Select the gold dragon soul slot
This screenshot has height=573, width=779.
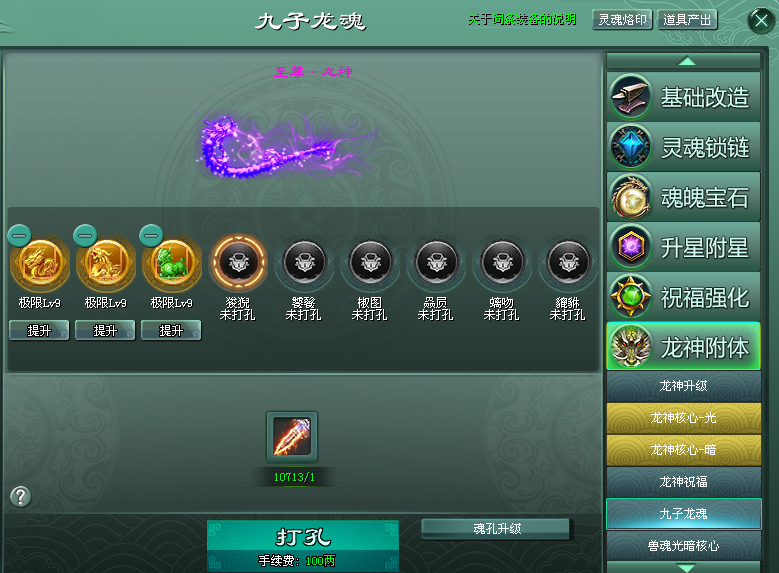(40, 263)
